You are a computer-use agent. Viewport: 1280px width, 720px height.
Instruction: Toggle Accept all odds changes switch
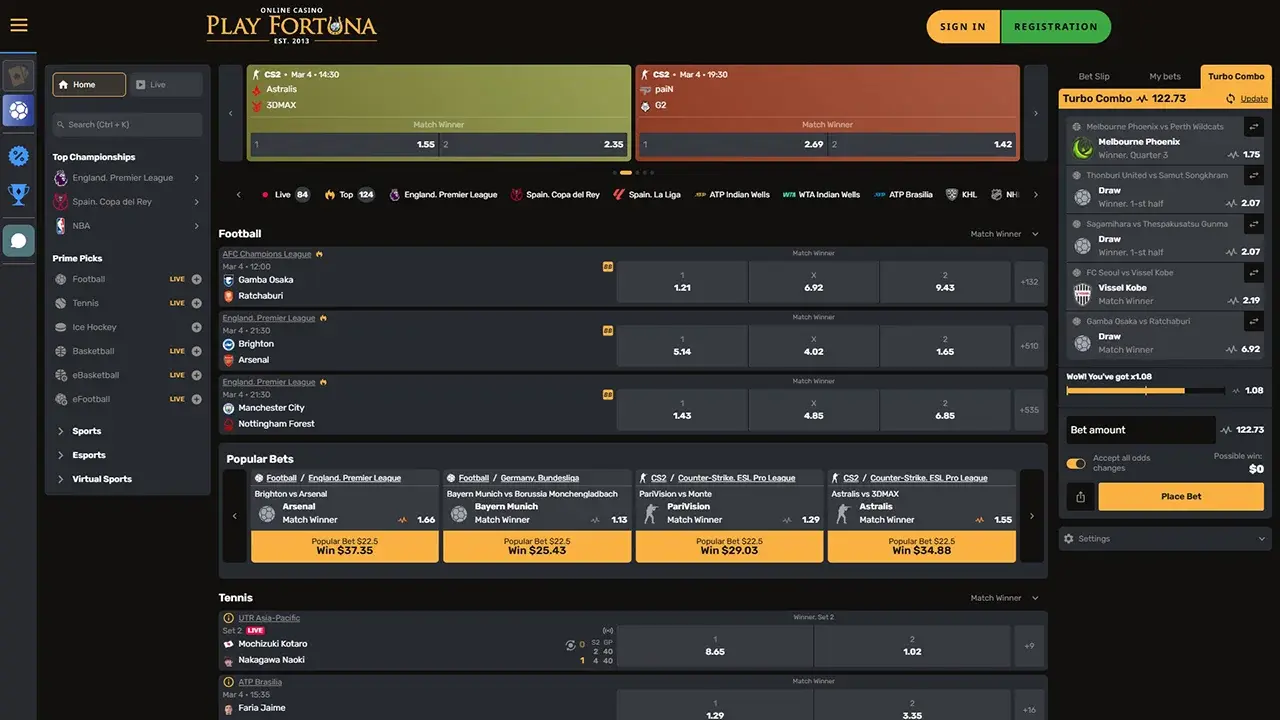pyautogui.click(x=1076, y=464)
